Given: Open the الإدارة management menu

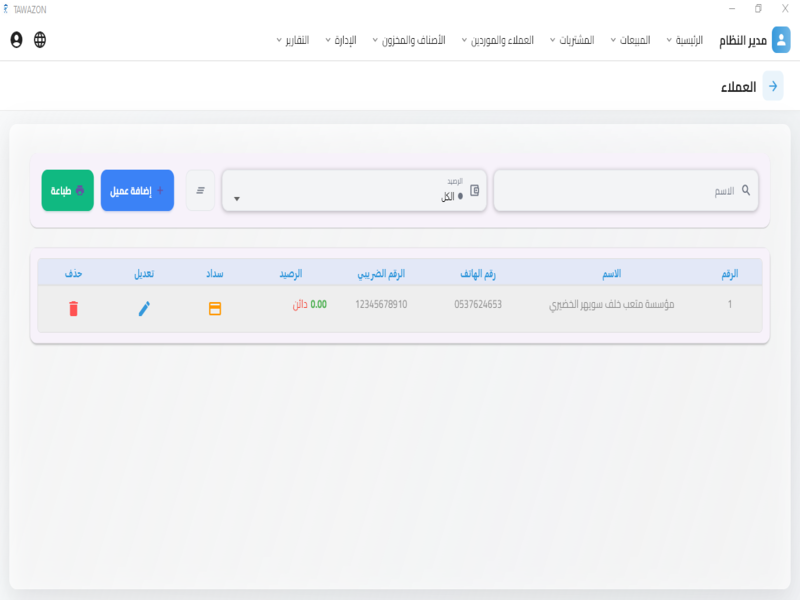Looking at the screenshot, I should pos(338,40).
